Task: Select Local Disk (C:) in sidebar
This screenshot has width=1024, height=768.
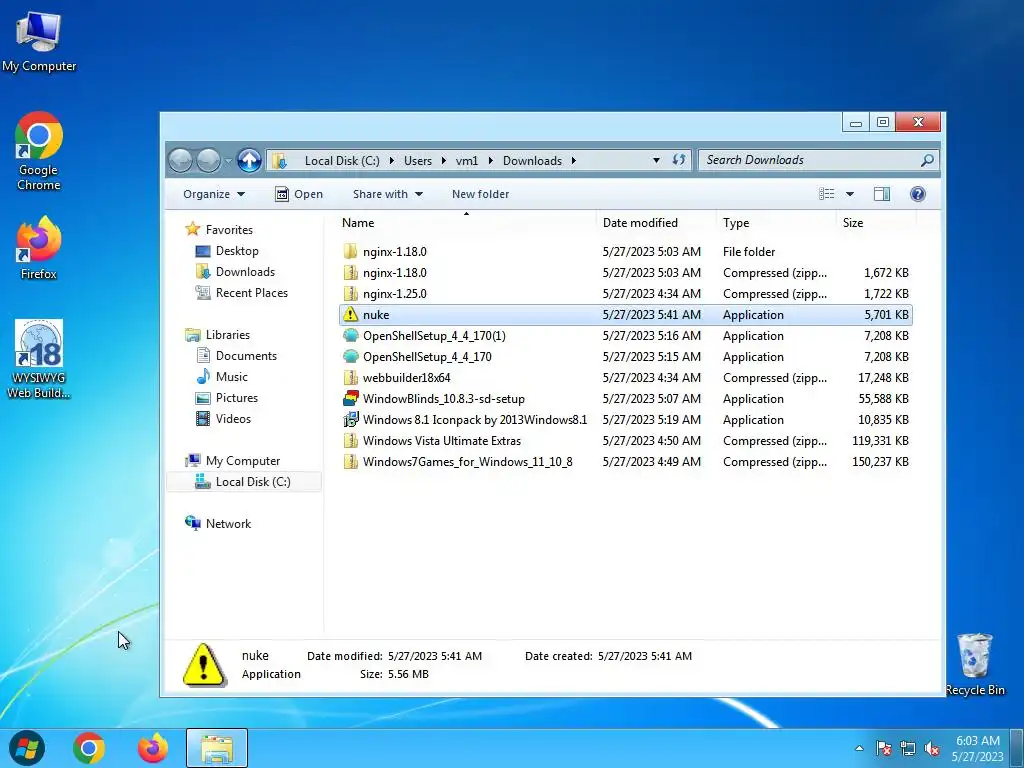Action: click(243, 482)
